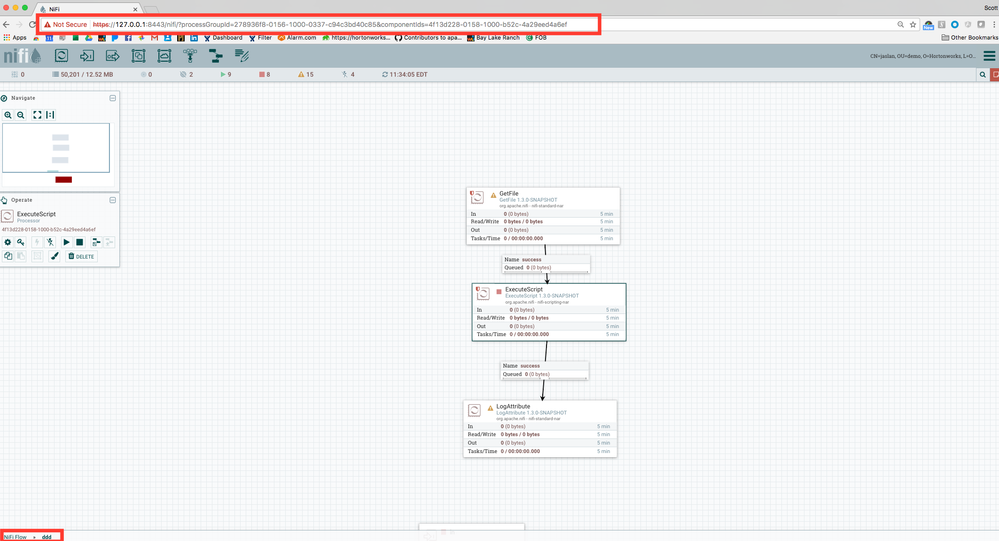Select the success connection below GetFile
Screen dimensions: 999x541
click(546, 264)
